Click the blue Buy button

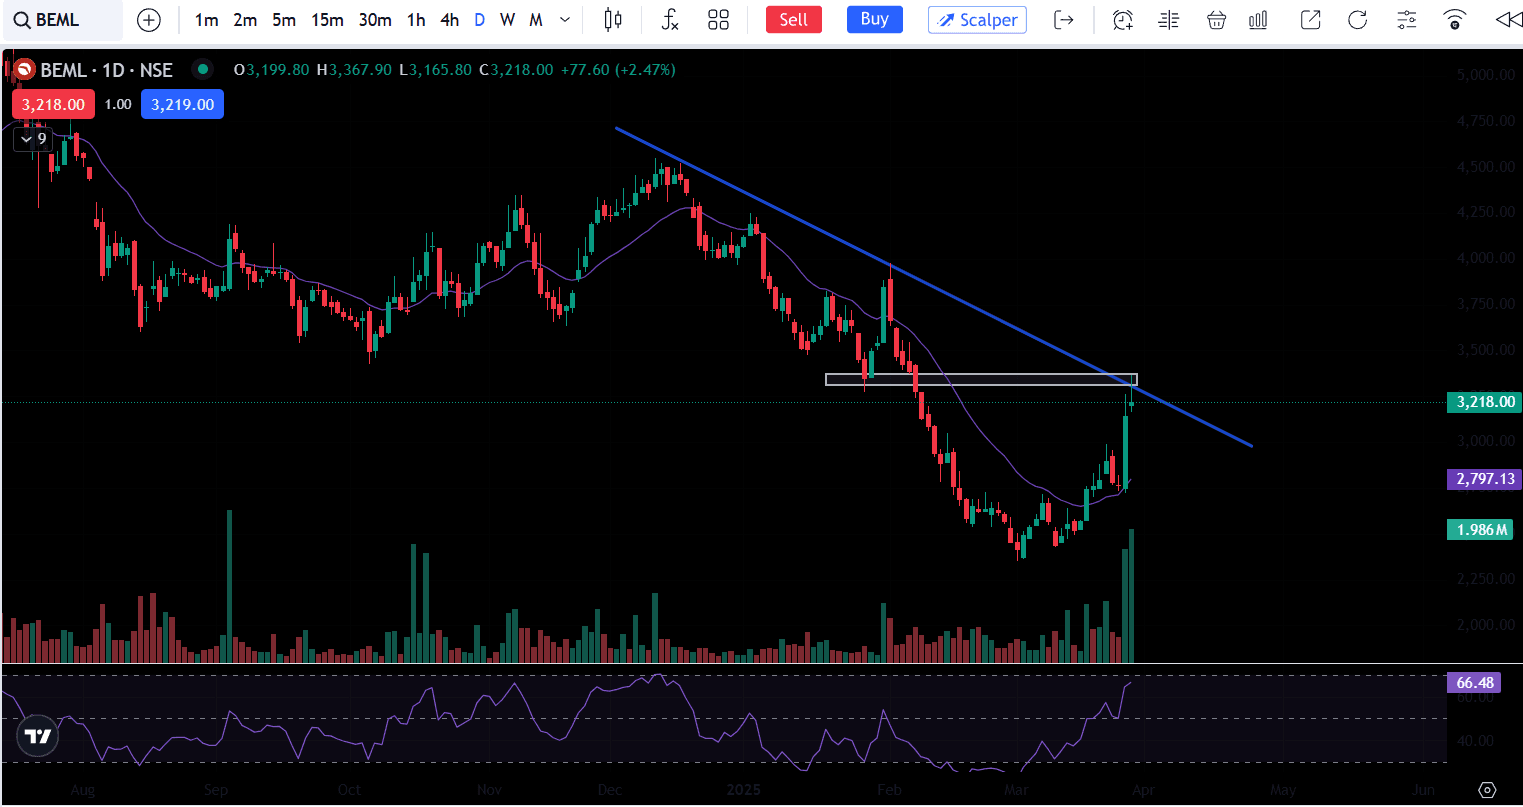[x=875, y=20]
